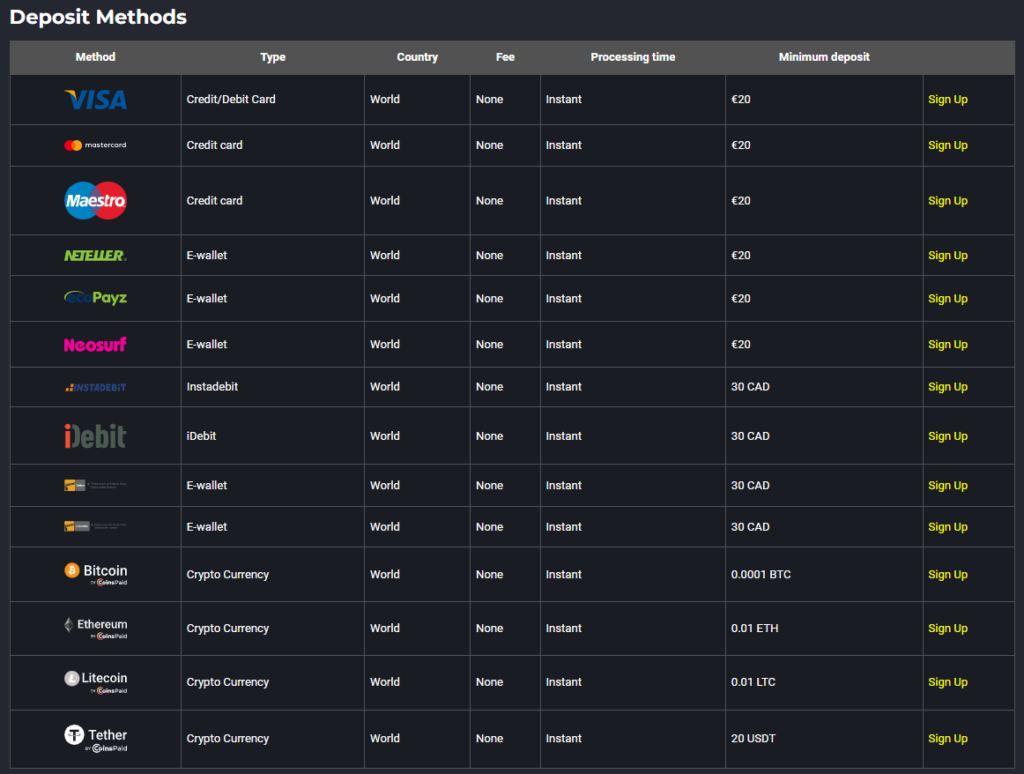The width and height of the screenshot is (1024, 774).
Task: Click World country in the VISA row
Action: coord(385,99)
